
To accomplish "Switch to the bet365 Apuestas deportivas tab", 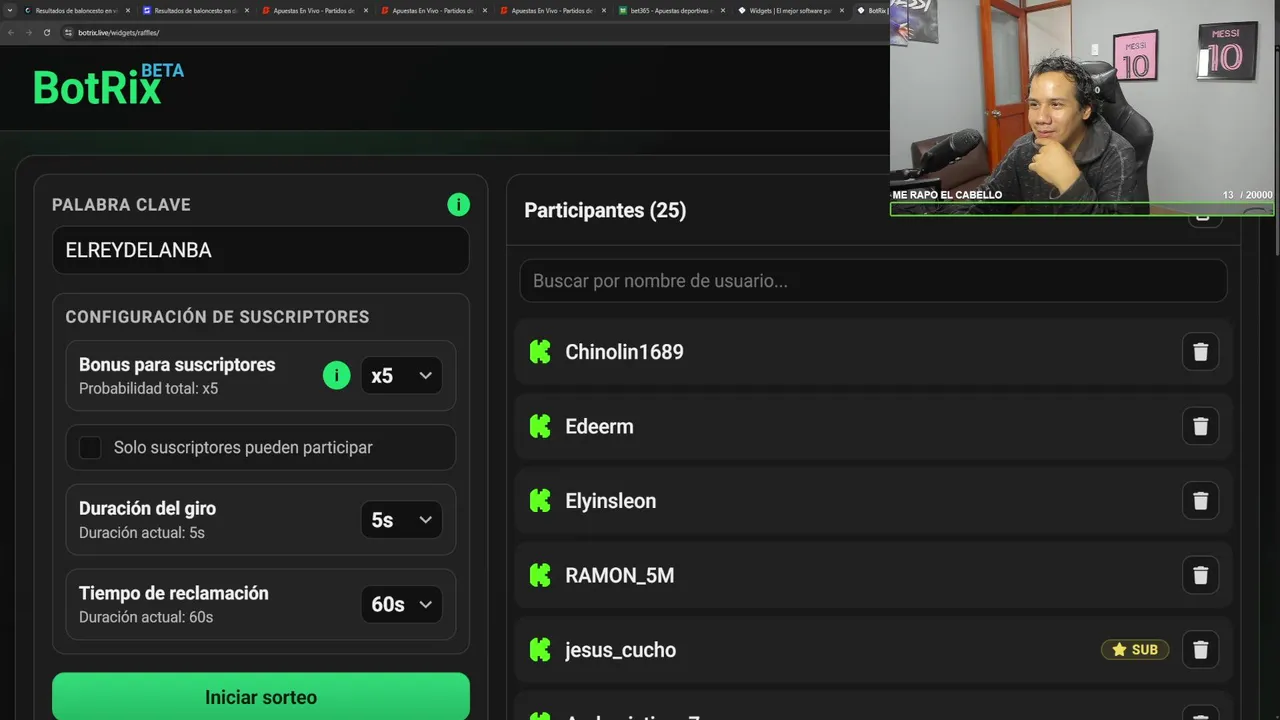I will click(672, 11).
